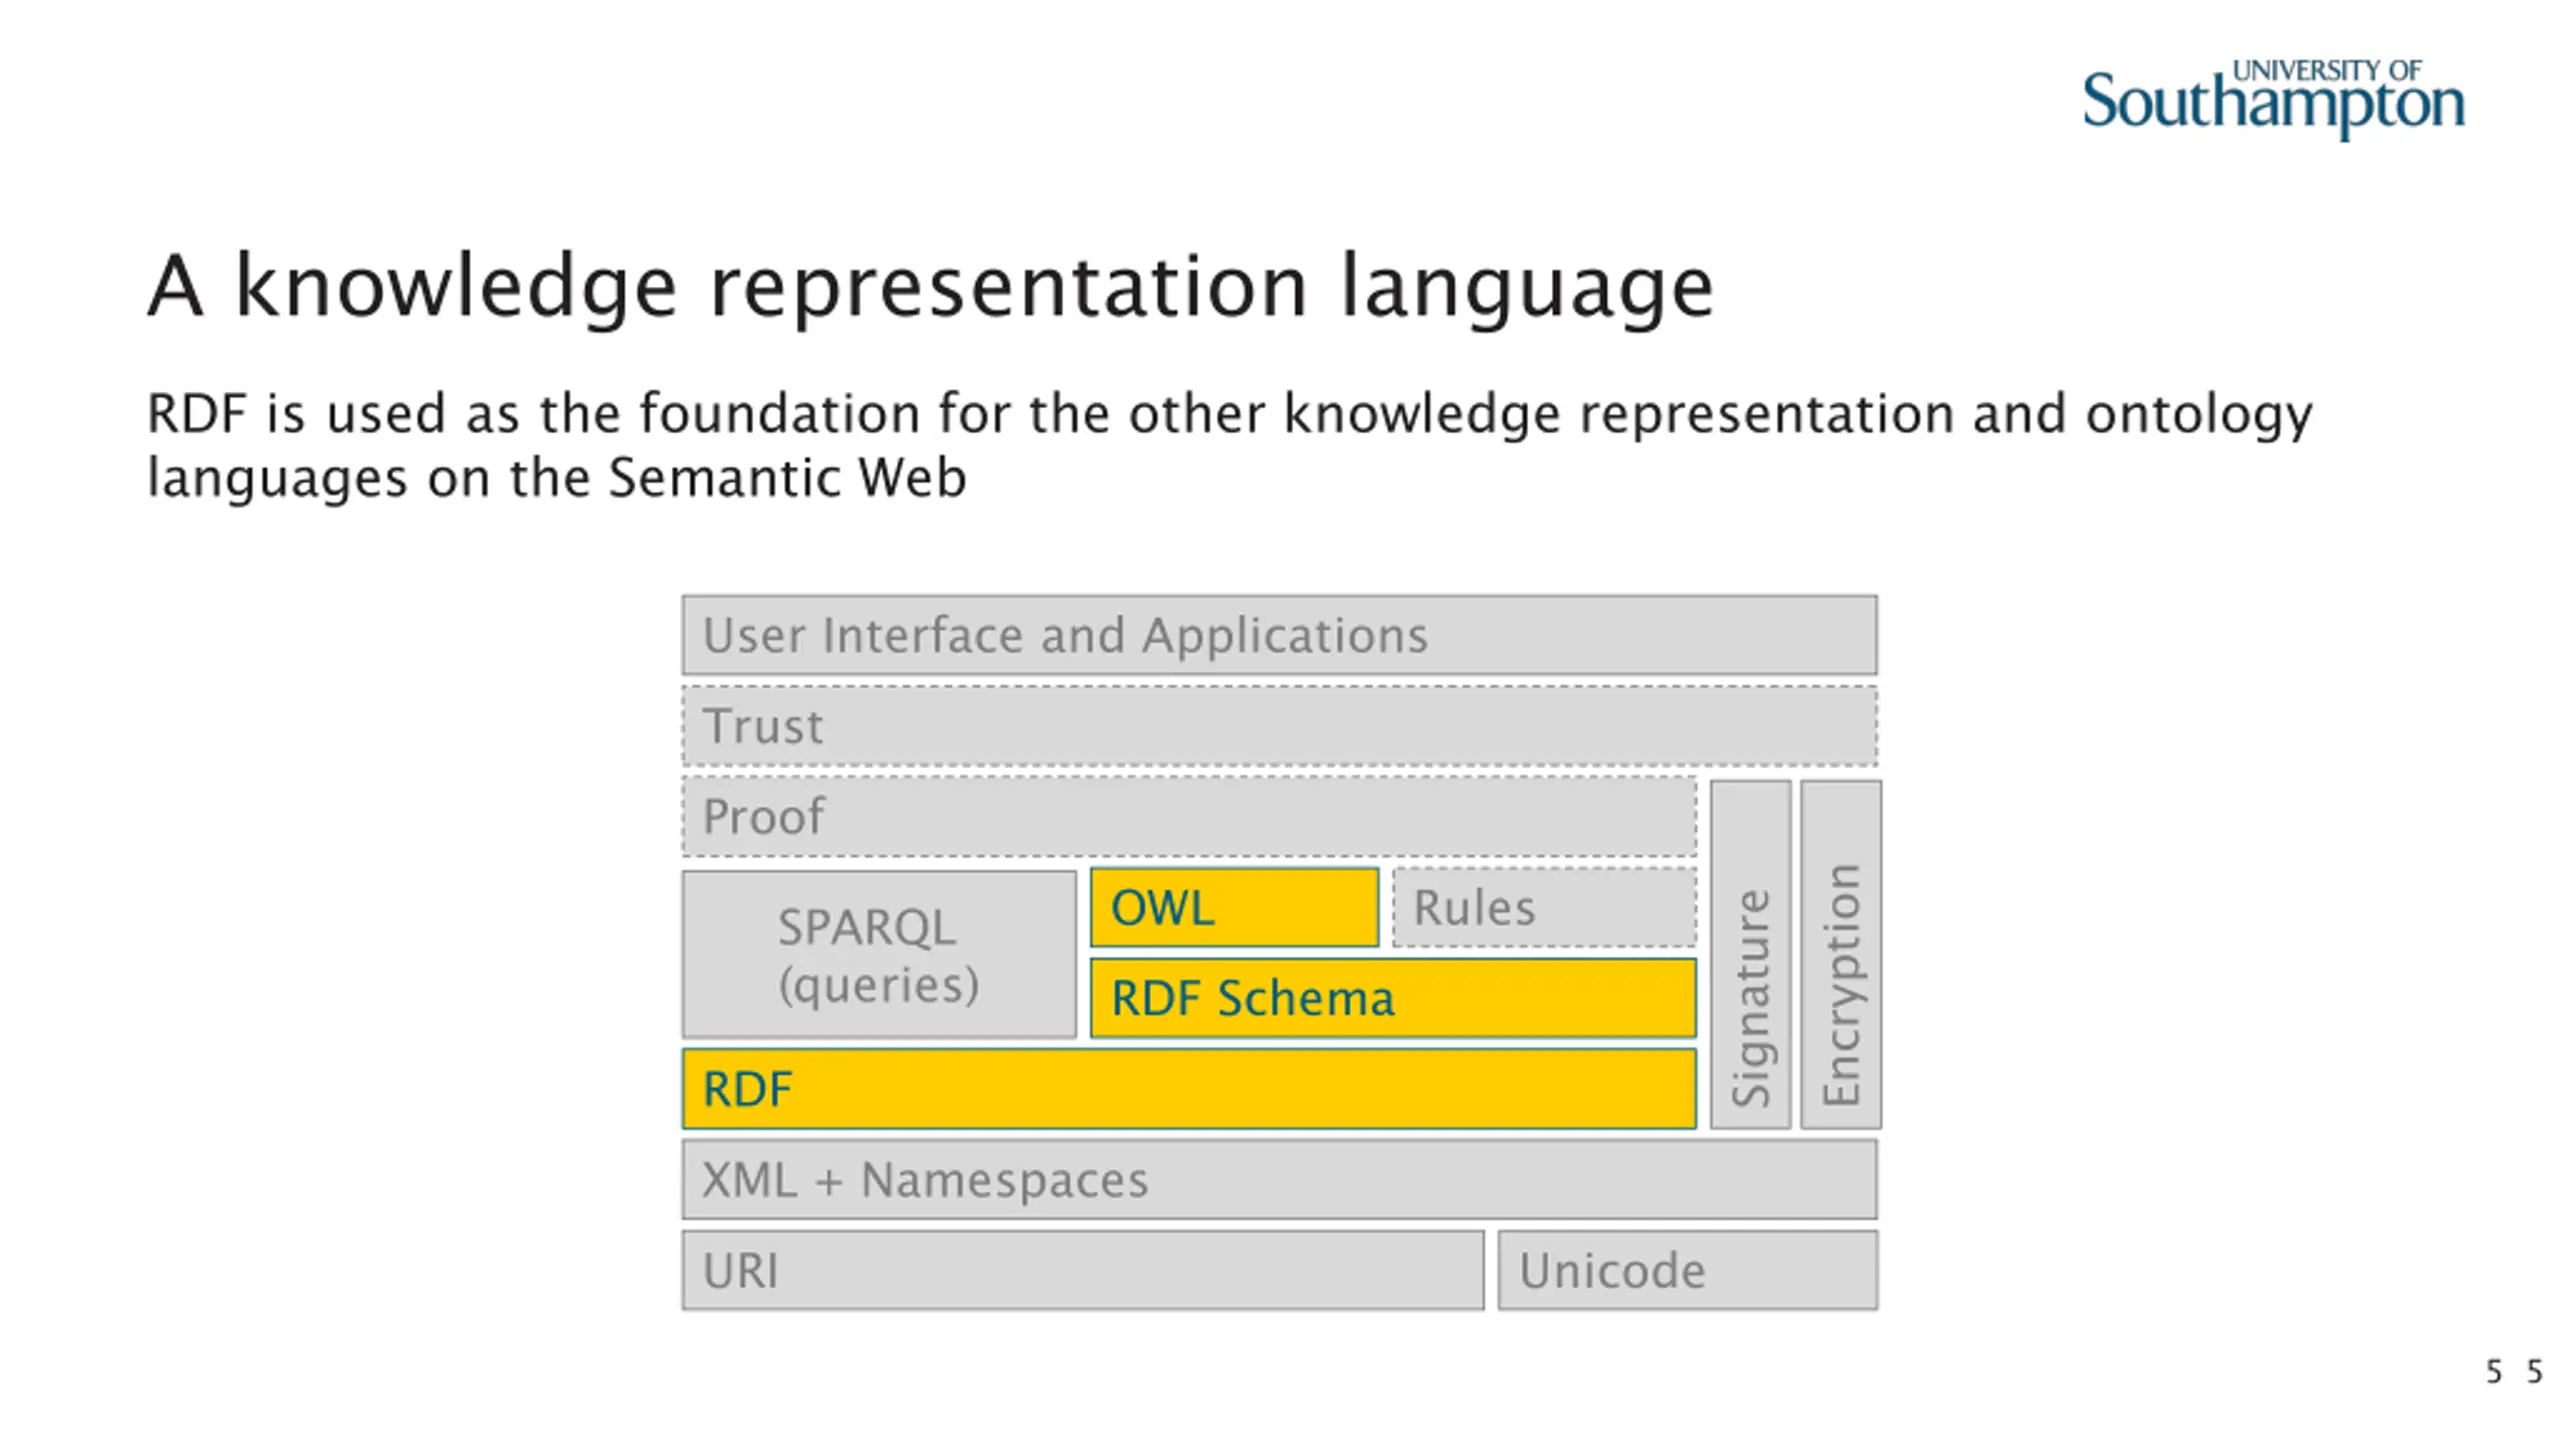Select the vertical Encryption box
The image size is (2560, 1440).
[x=1840, y=955]
